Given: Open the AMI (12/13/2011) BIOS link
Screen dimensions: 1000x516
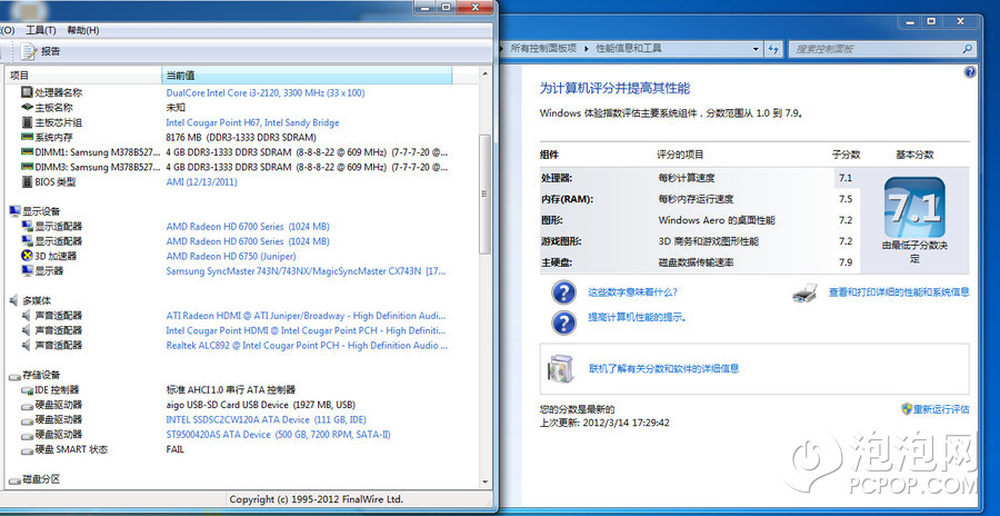Looking at the screenshot, I should 202,182.
